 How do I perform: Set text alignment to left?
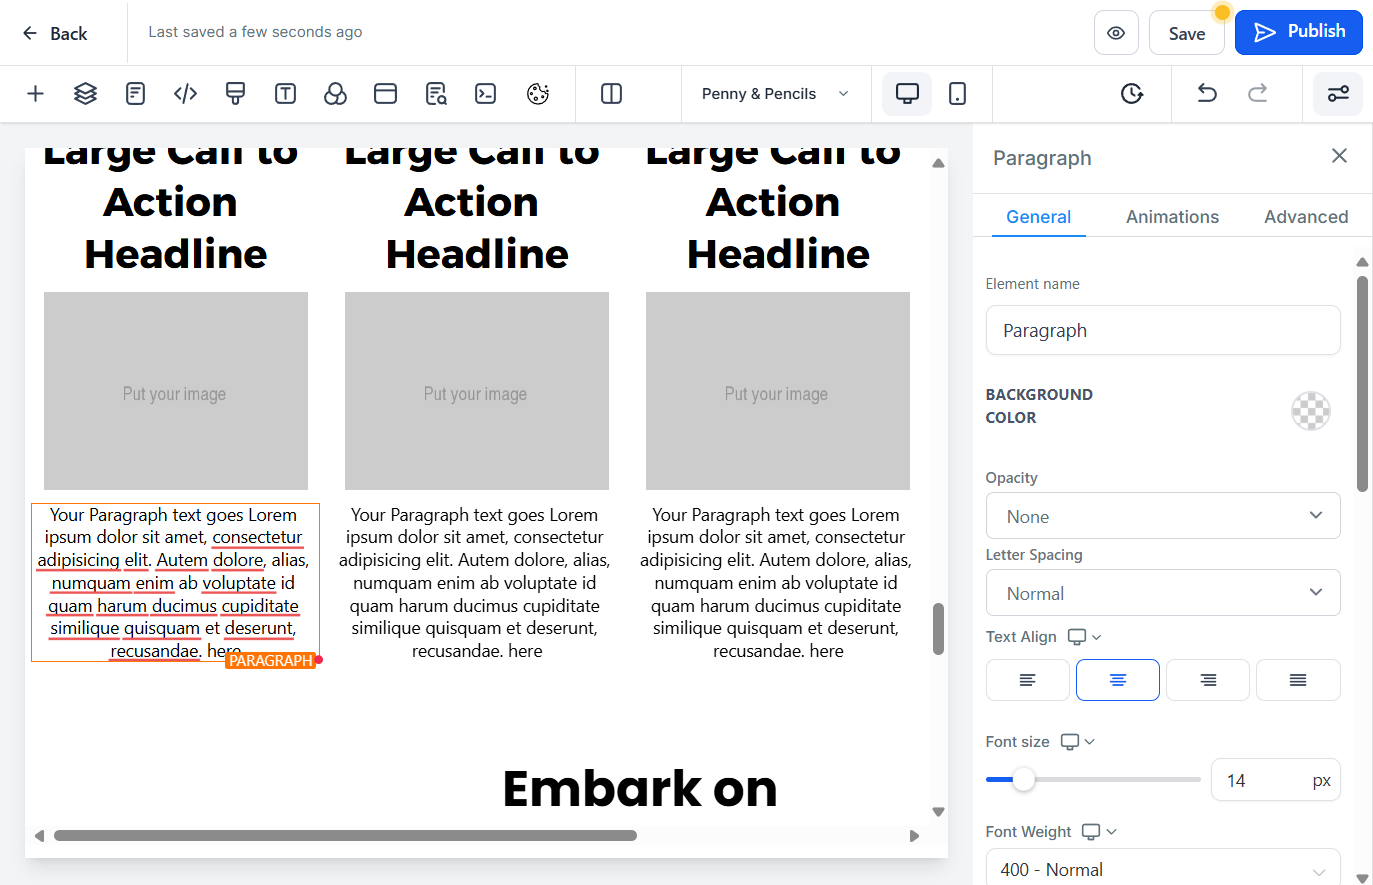[x=1027, y=680]
